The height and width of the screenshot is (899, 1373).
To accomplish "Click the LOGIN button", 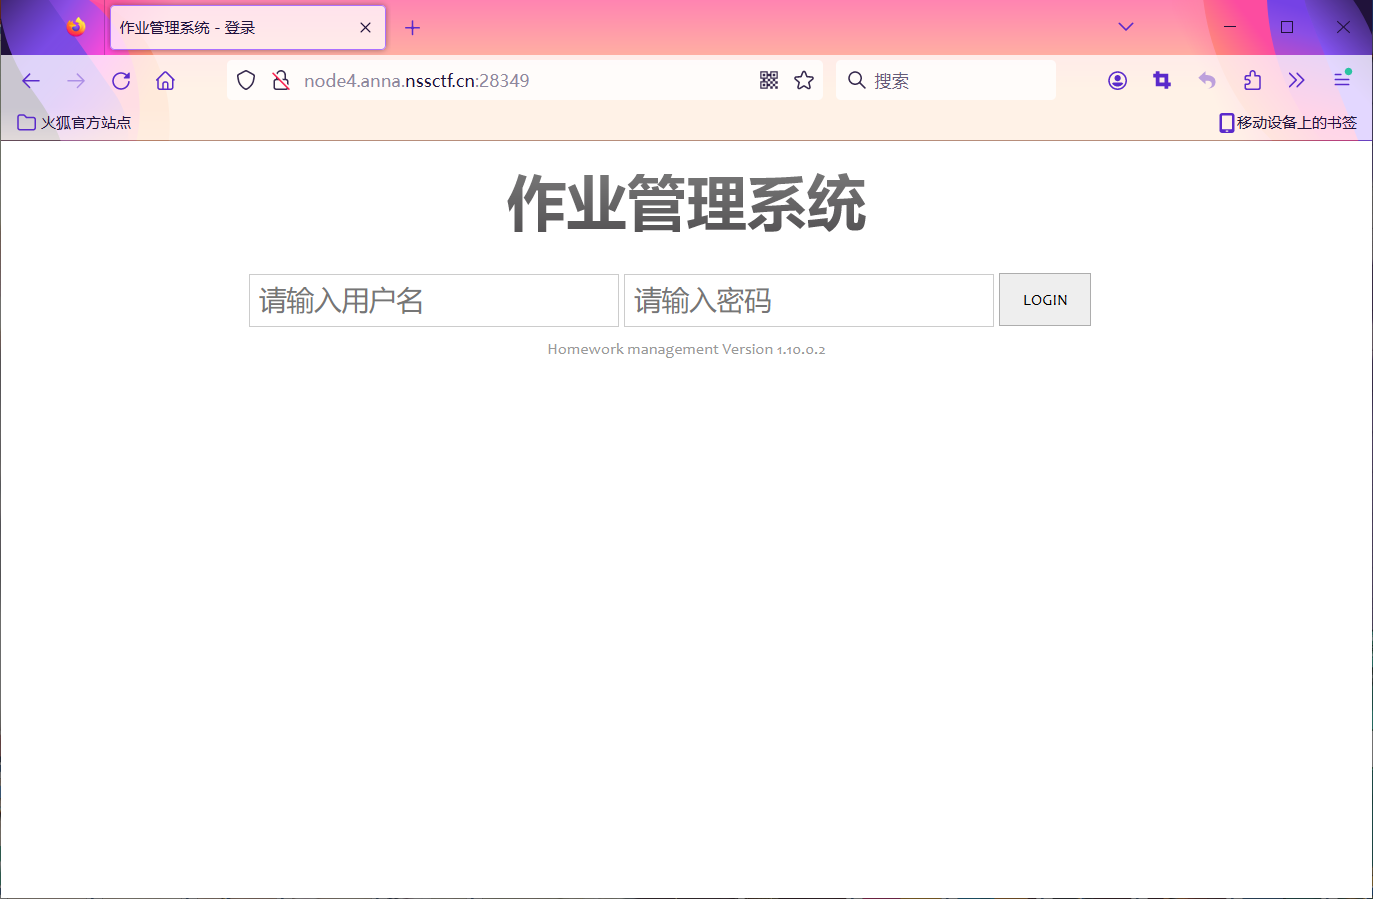I will coord(1044,300).
